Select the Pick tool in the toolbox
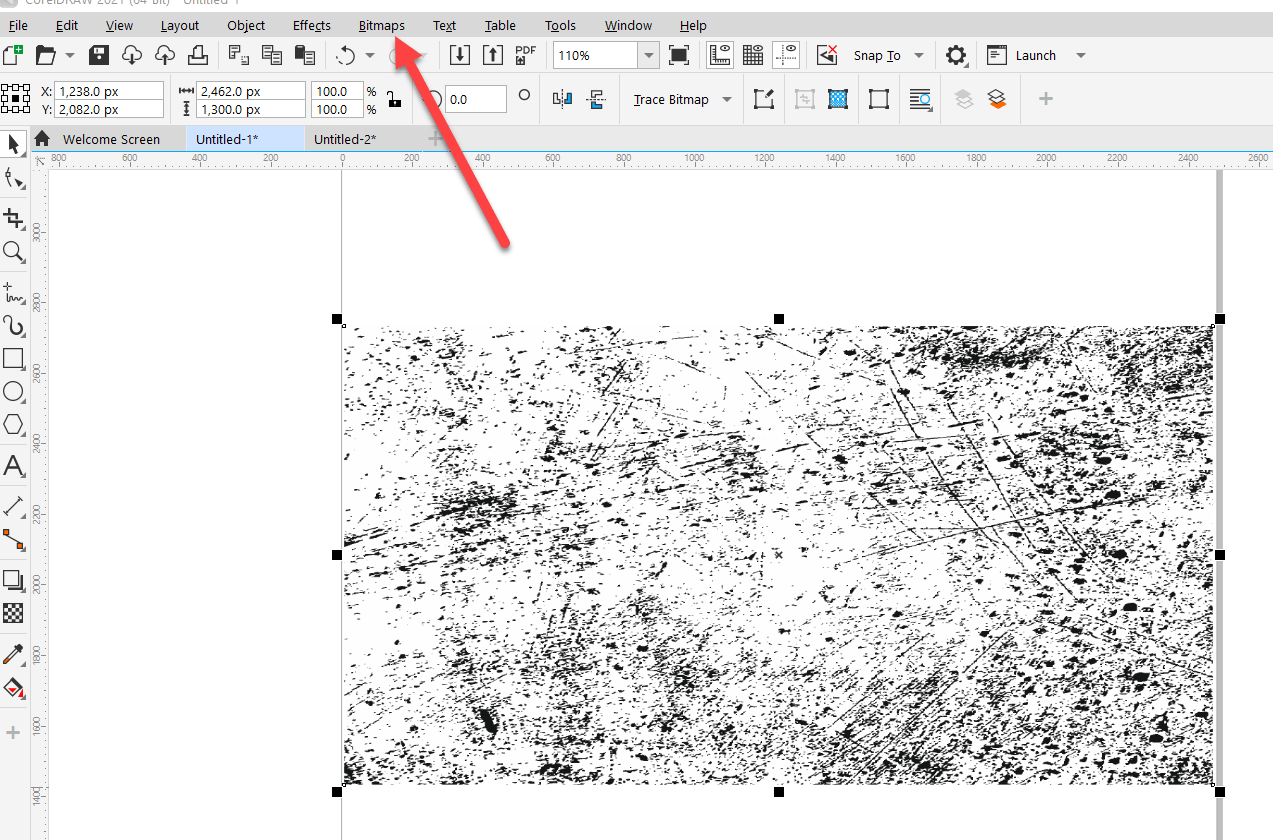 [13, 144]
